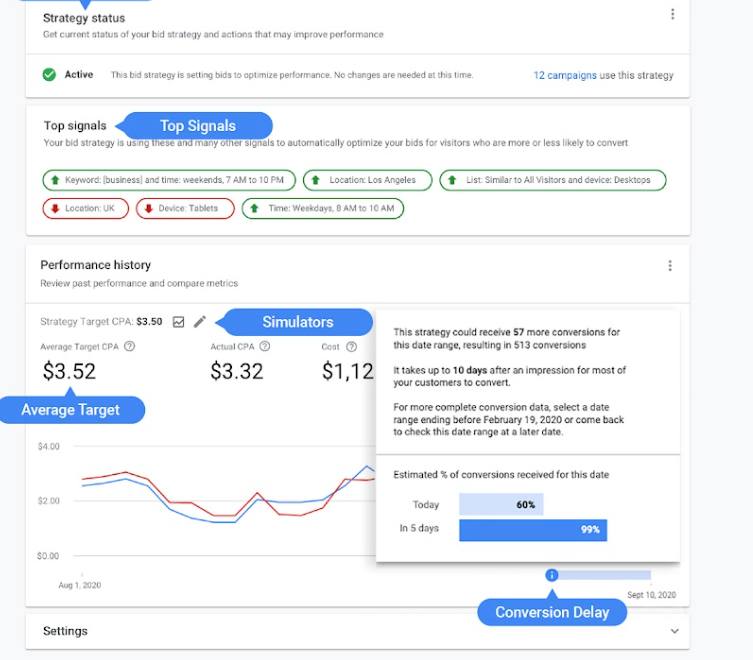Click the green up arrow on Weekdays chip
Screen dimensions: 753x660
[255, 208]
